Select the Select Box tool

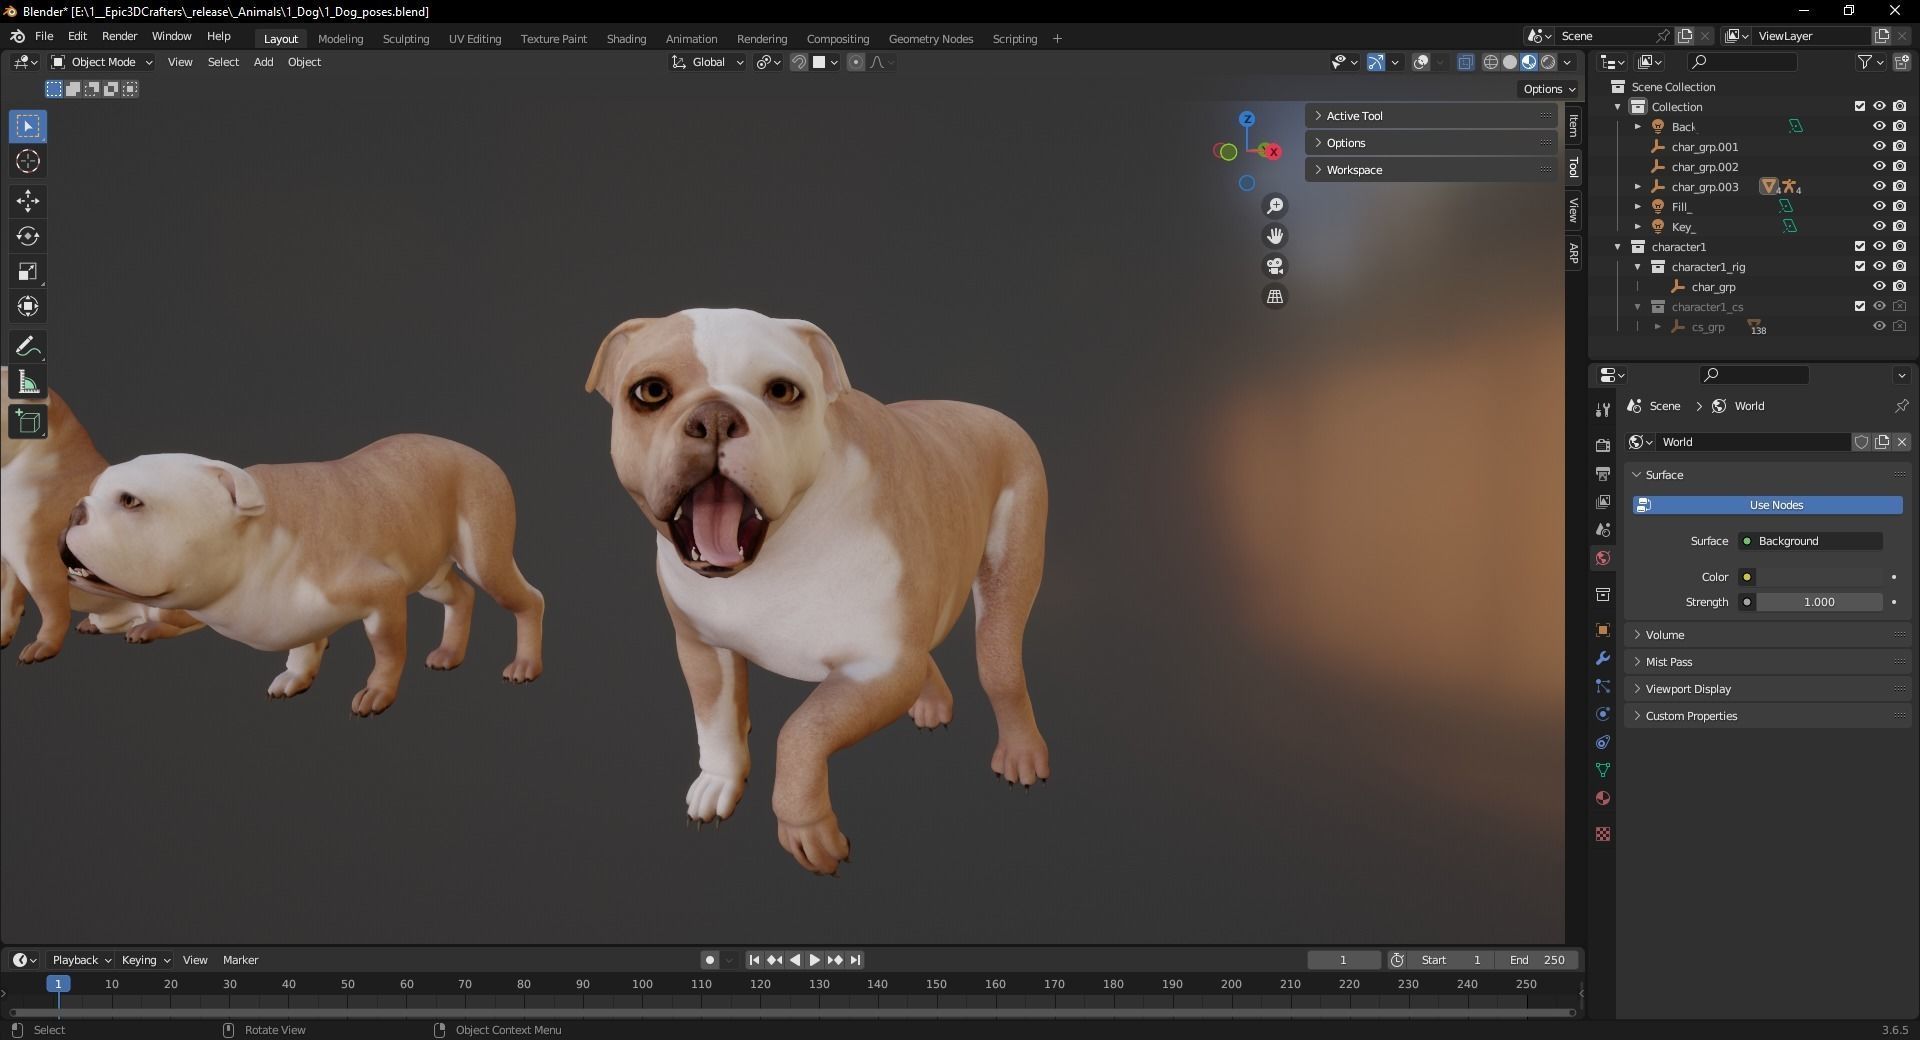pos(28,127)
